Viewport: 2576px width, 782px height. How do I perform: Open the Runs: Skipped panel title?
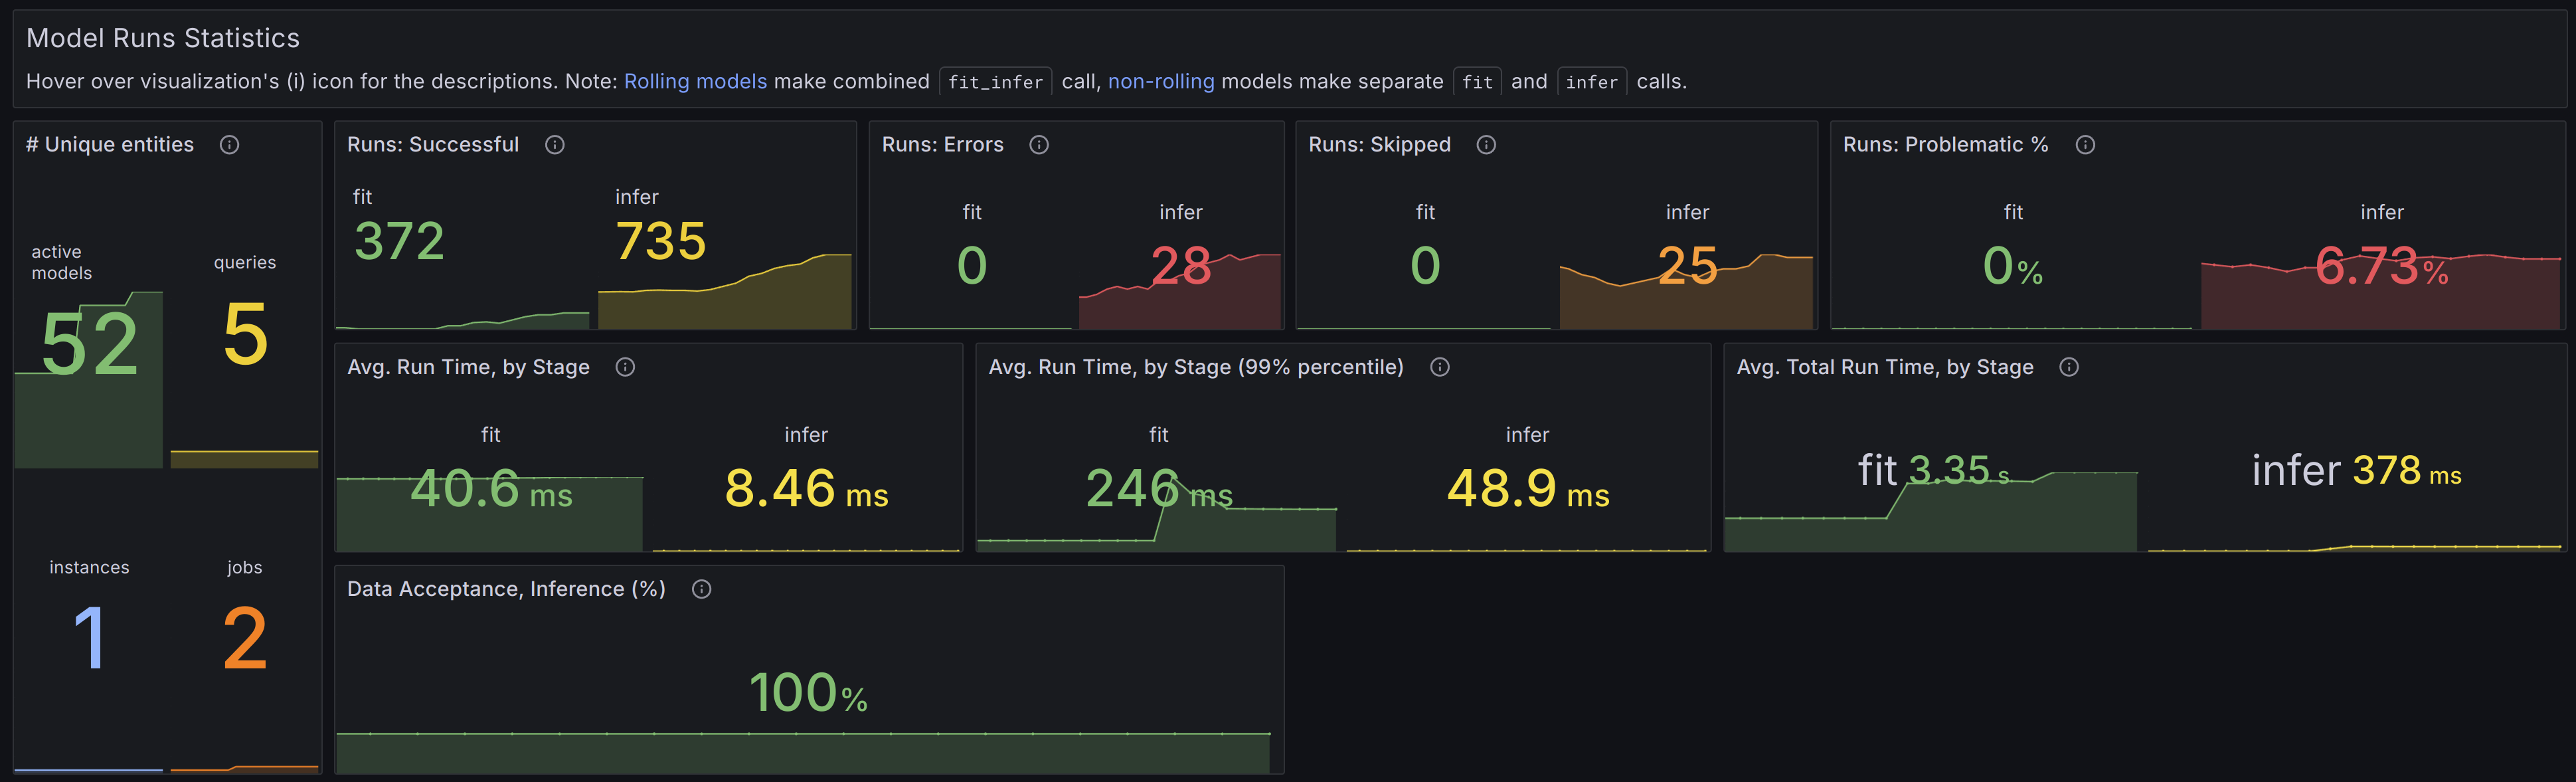(1379, 145)
